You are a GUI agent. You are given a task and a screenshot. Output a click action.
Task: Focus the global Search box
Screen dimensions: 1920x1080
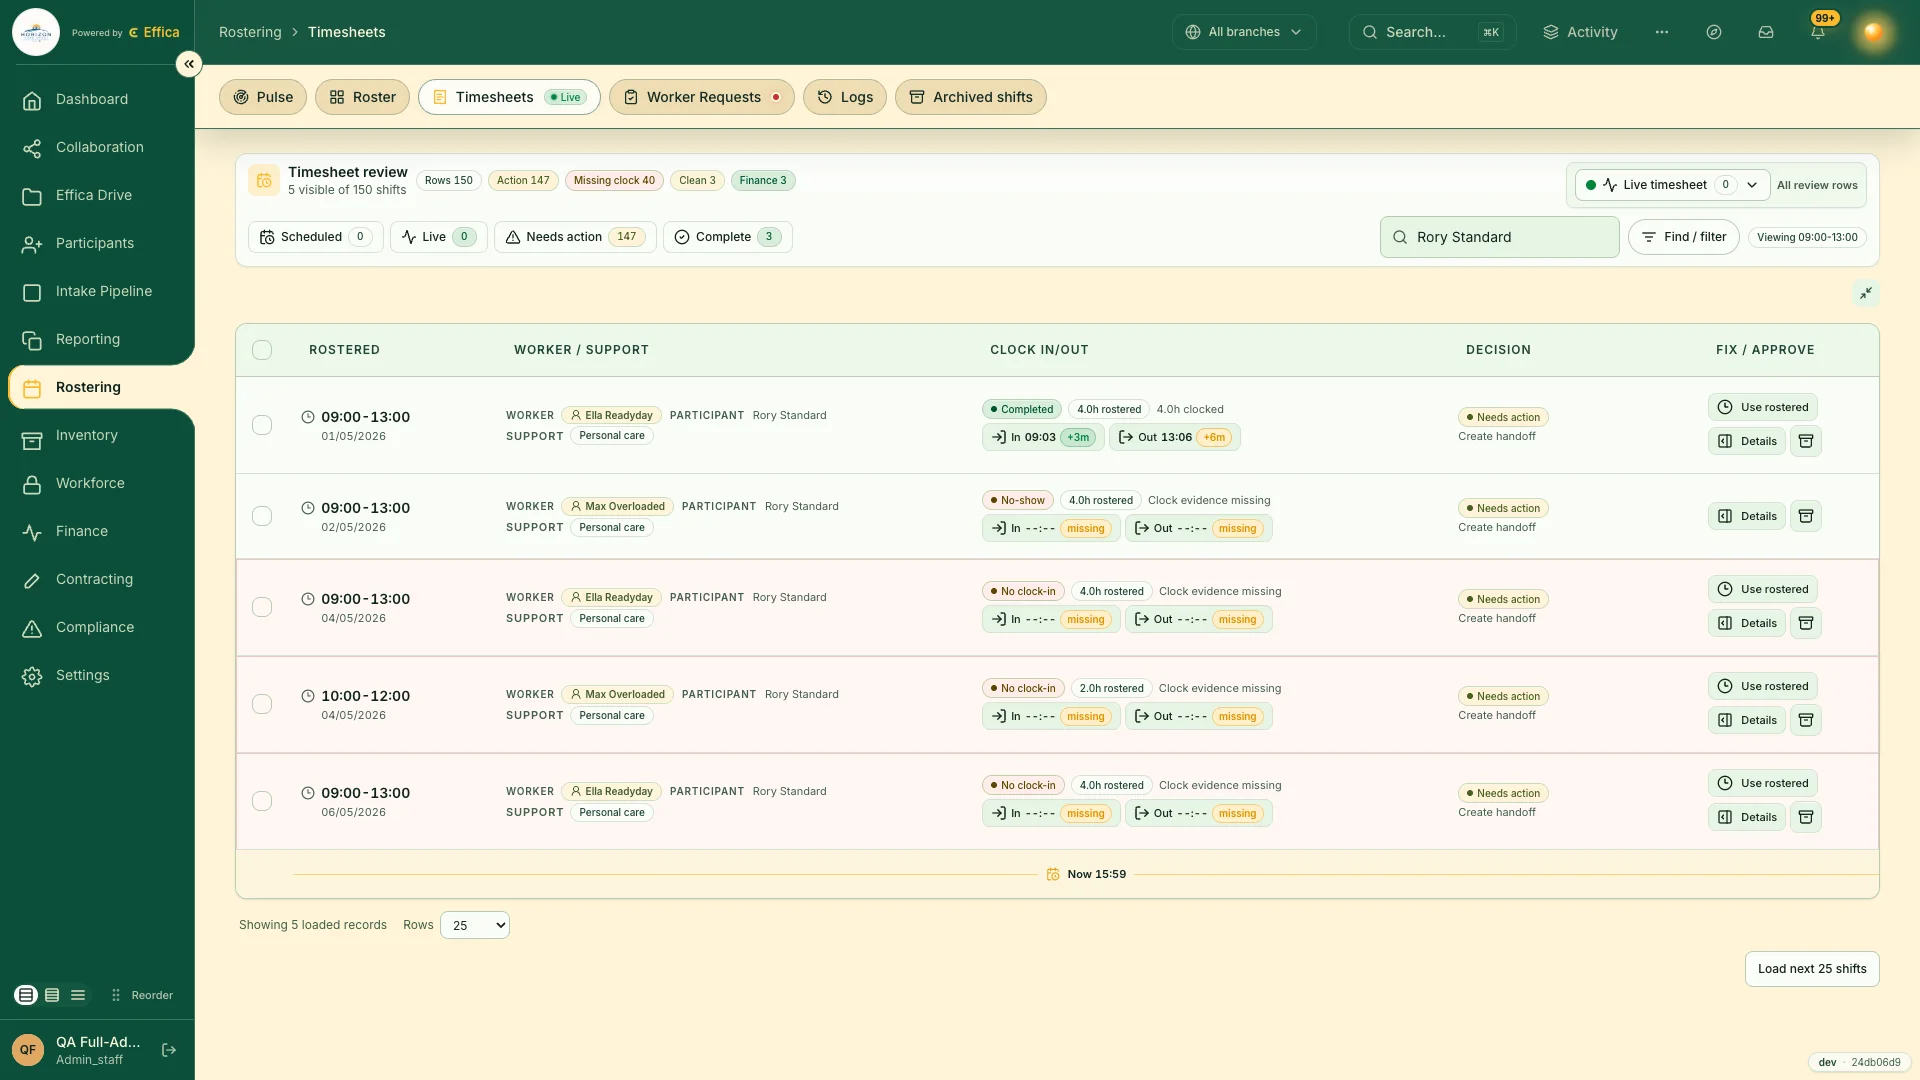(1432, 32)
